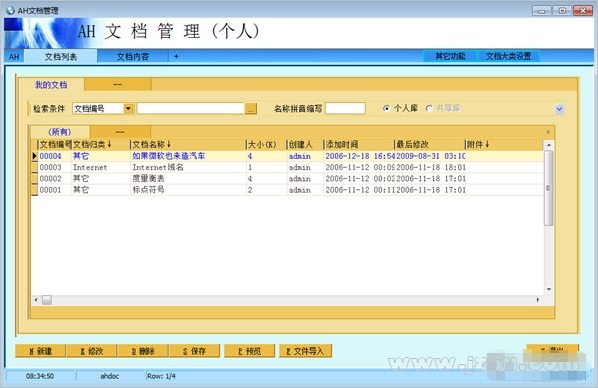Click the + tab to add
Image resolution: width=598 pixels, height=388 pixels.
tap(176, 56)
